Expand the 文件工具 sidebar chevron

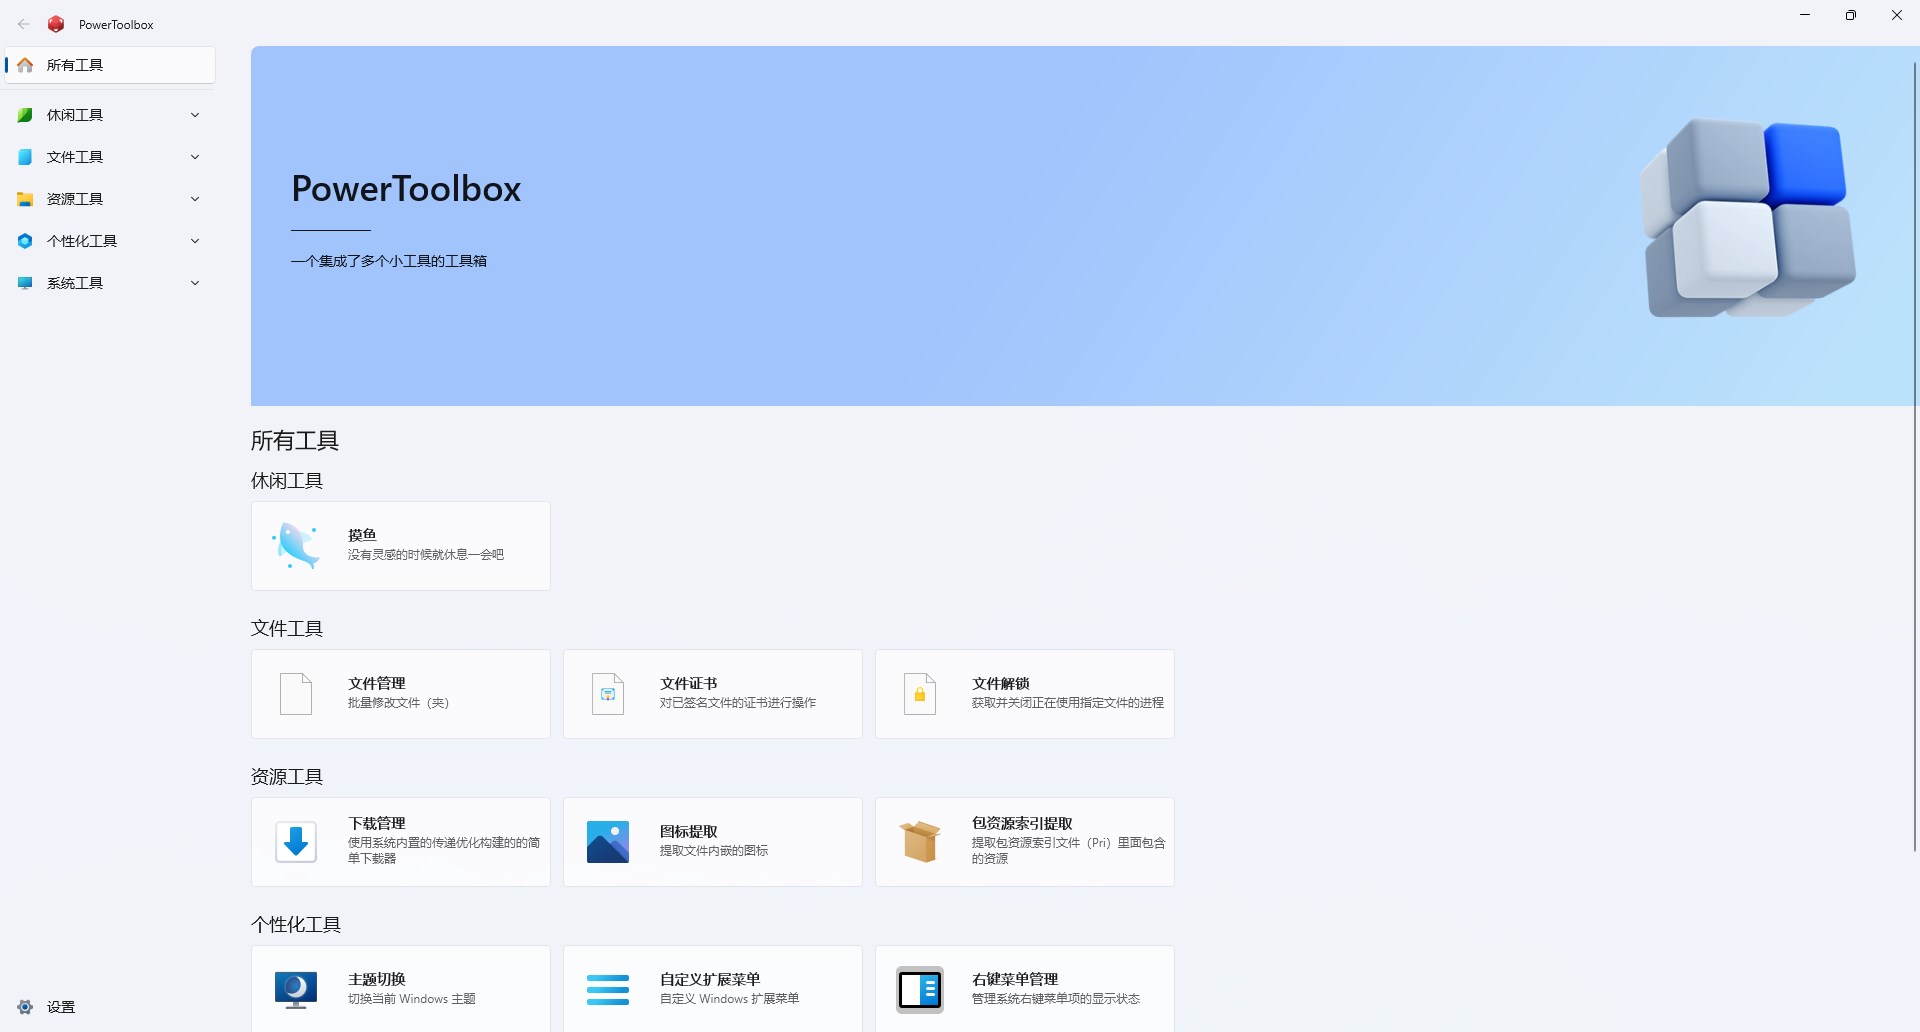click(x=195, y=157)
